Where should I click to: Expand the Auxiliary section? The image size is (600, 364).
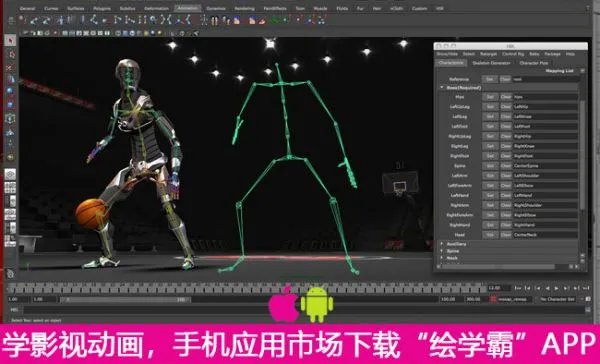(x=442, y=244)
